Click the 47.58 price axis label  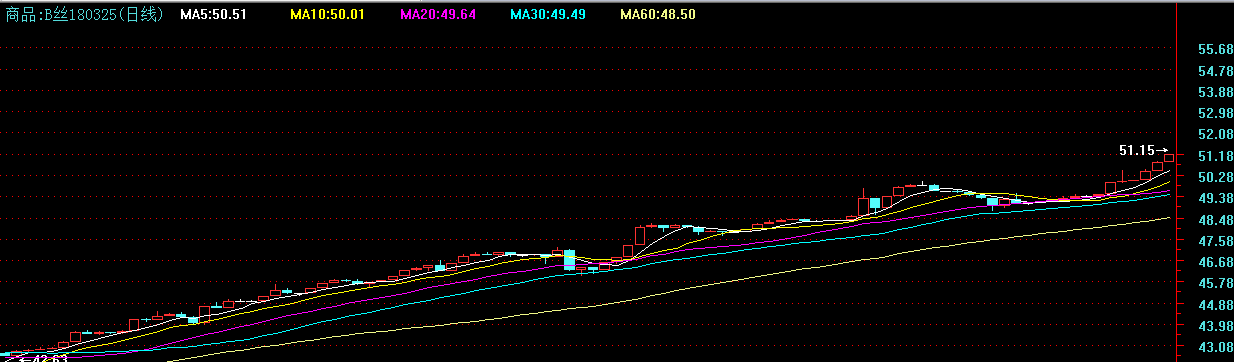tap(1214, 241)
